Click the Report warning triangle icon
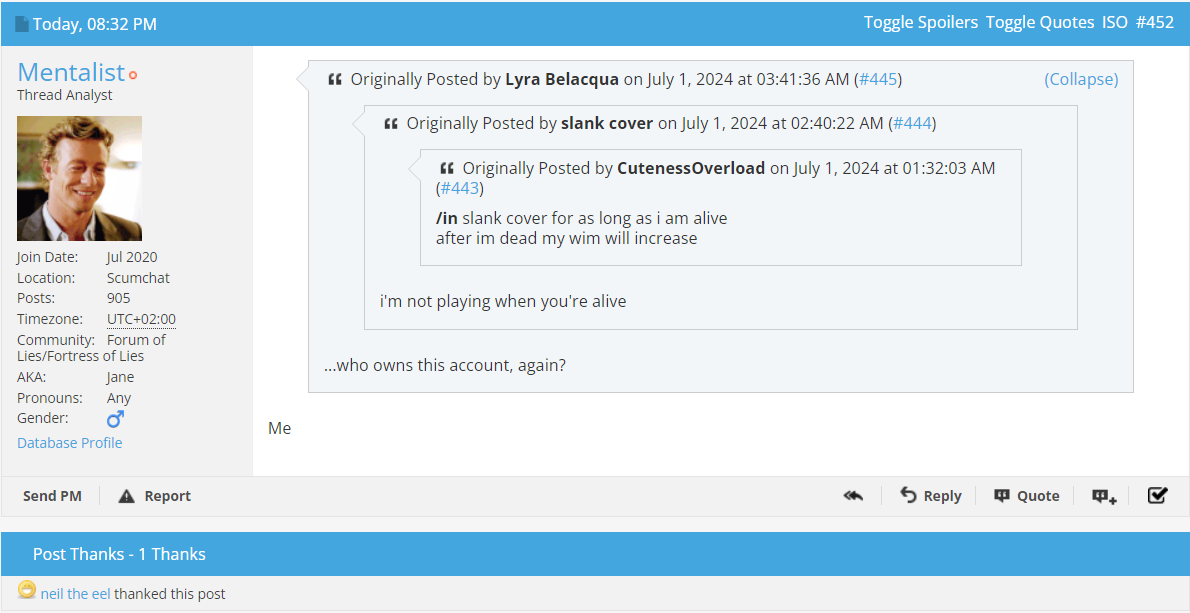The width and height of the screenshot is (1190, 613). (127, 496)
